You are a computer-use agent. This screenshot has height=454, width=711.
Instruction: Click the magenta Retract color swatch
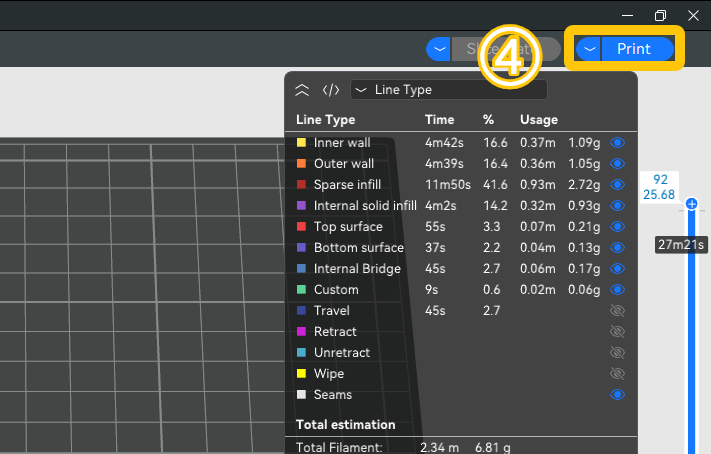[x=301, y=332]
